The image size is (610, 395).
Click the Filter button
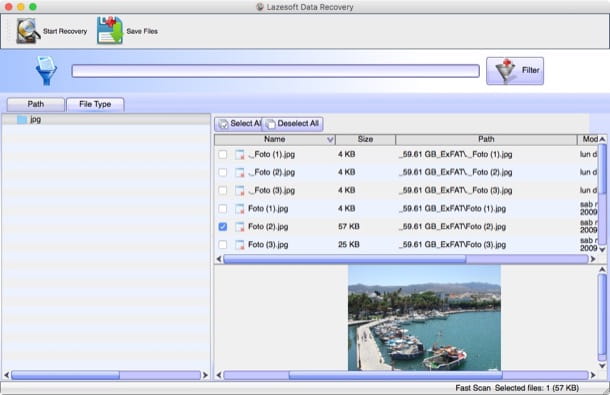tap(515, 71)
